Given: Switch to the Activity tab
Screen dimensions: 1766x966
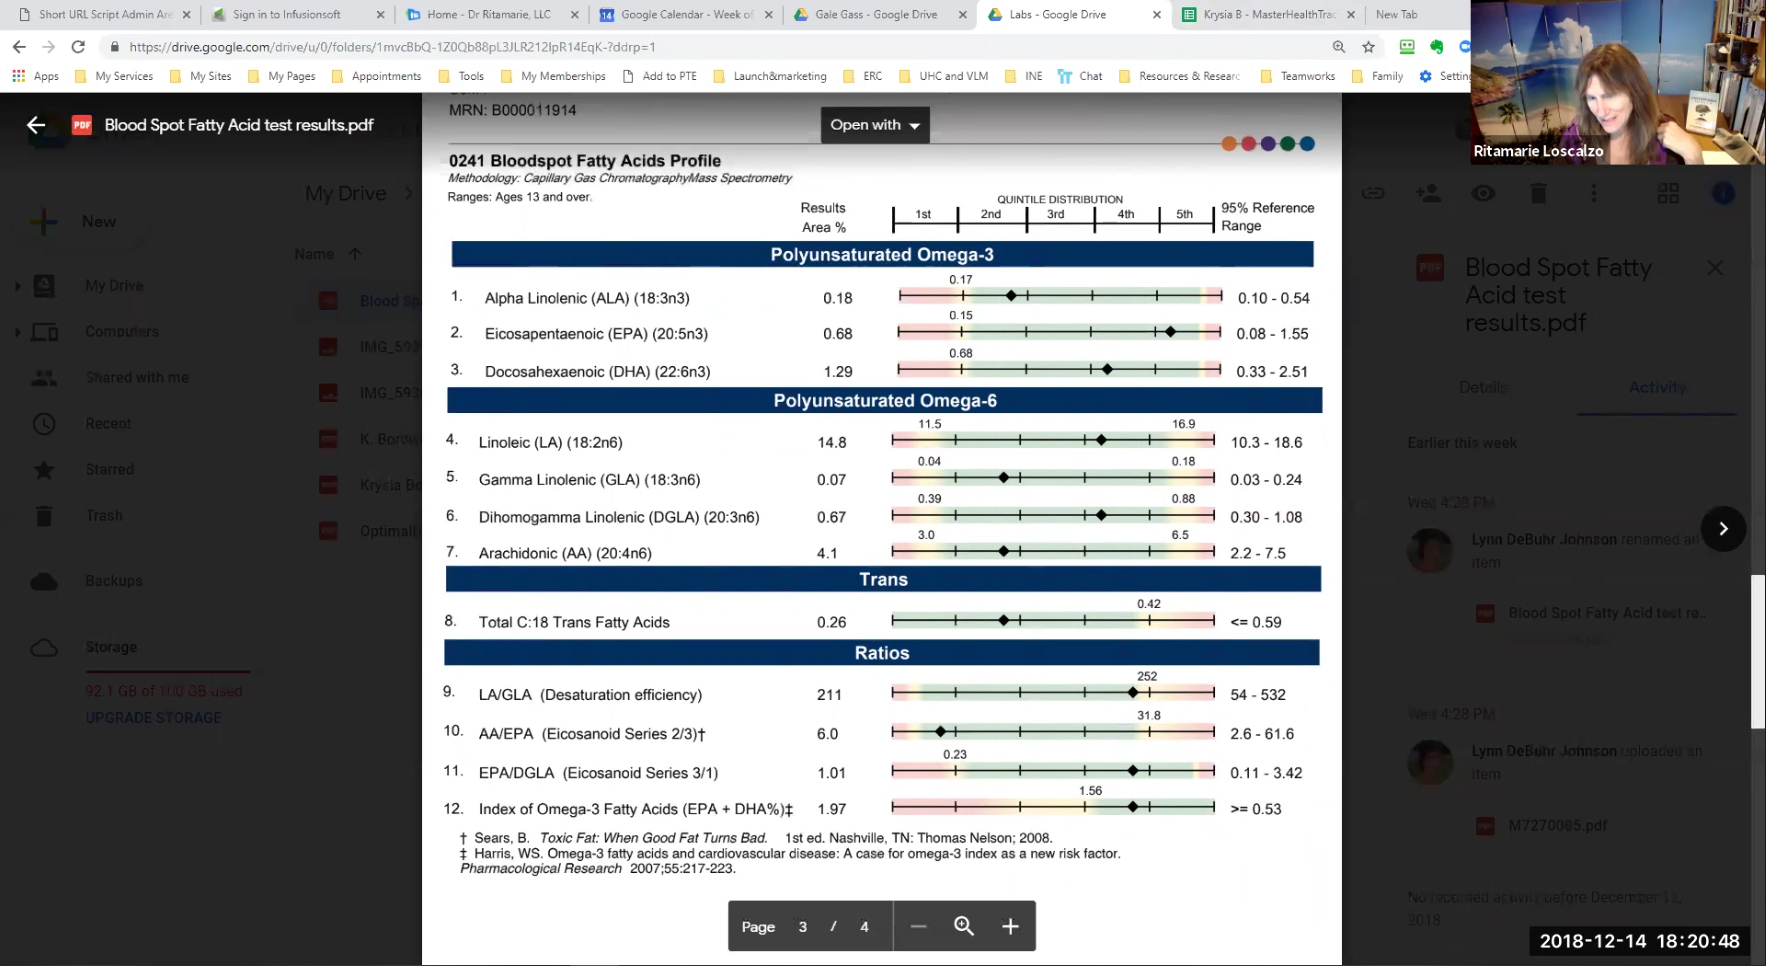Looking at the screenshot, I should tap(1657, 387).
